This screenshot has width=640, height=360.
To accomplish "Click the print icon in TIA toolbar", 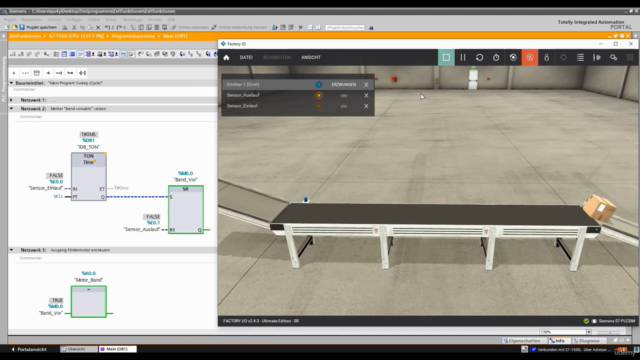I will tap(64, 27).
